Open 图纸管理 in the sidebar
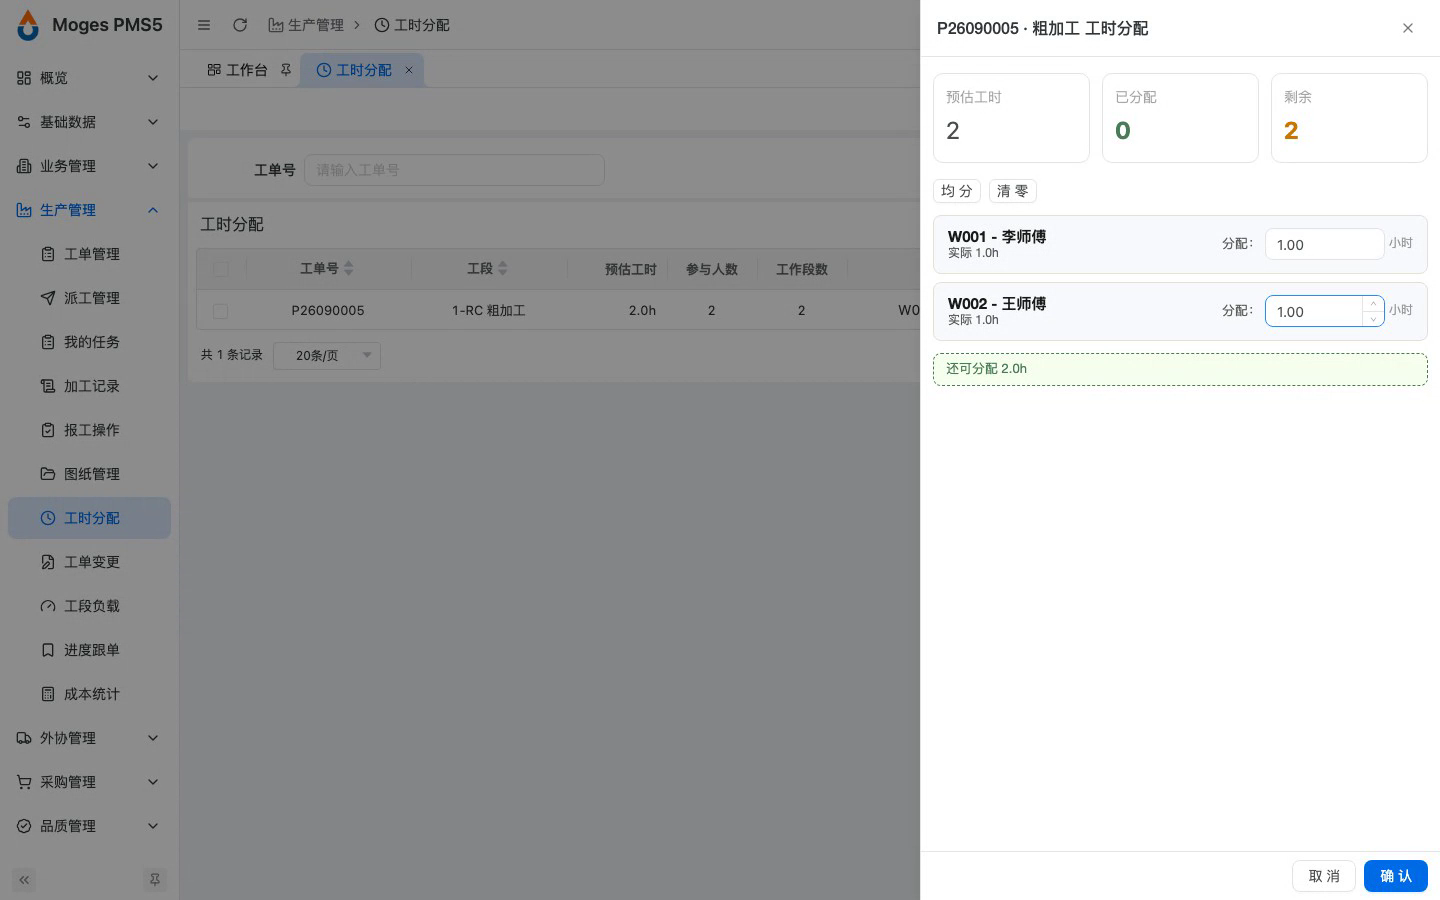Image resolution: width=1440 pixels, height=900 pixels. pos(90,474)
